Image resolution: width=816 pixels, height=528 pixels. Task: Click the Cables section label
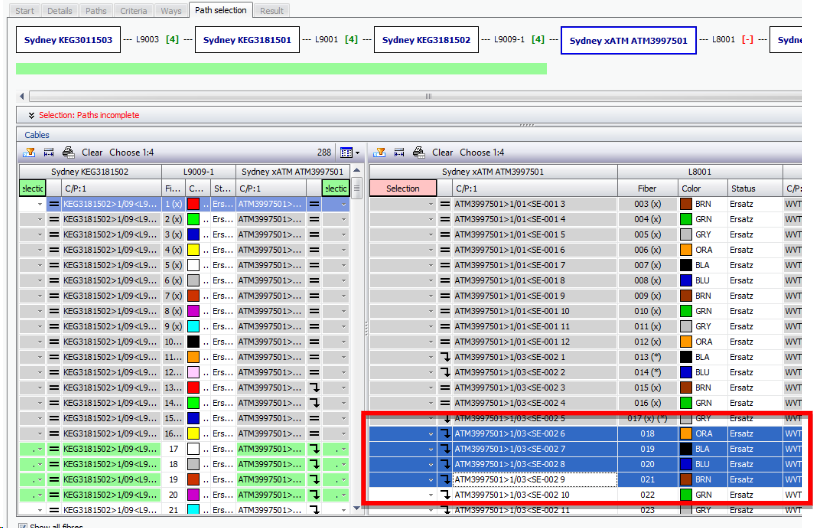37,135
